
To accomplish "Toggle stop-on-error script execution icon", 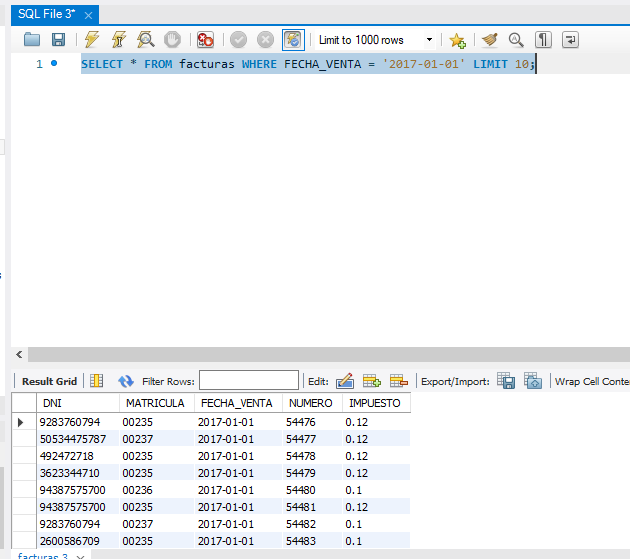I will click(205, 40).
